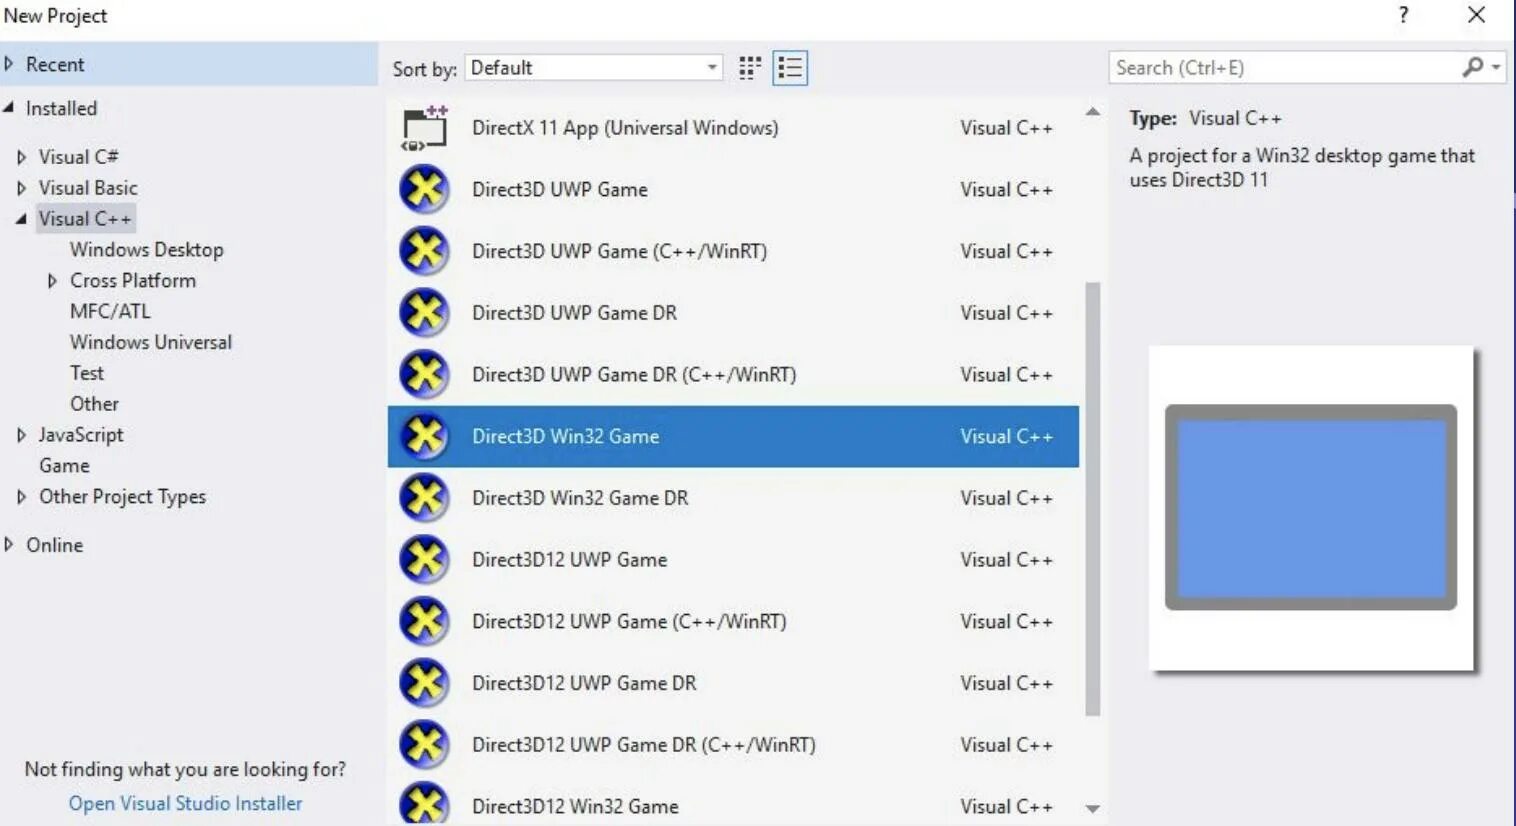Collapse the Visual C++ node
The height and width of the screenshot is (826, 1516).
click(21, 219)
